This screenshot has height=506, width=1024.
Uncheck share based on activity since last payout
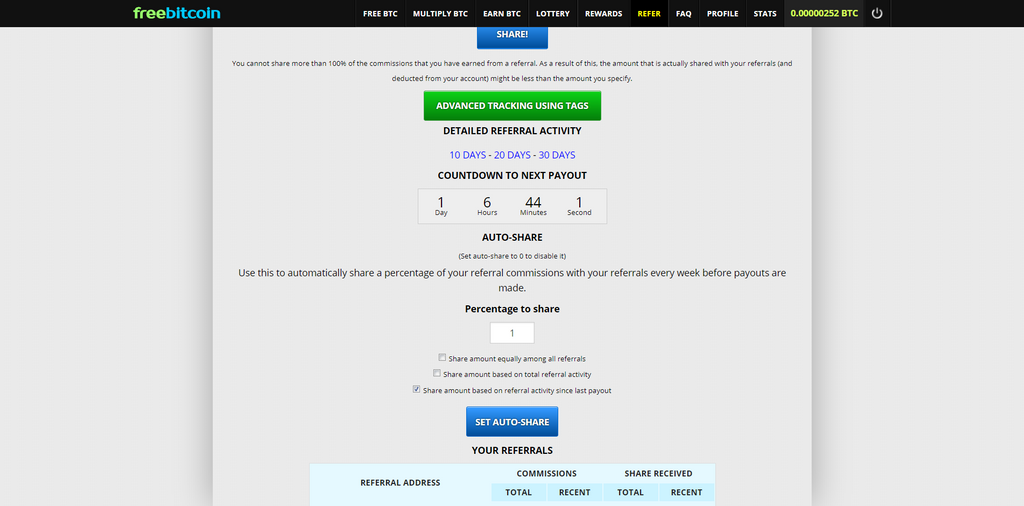tap(416, 389)
